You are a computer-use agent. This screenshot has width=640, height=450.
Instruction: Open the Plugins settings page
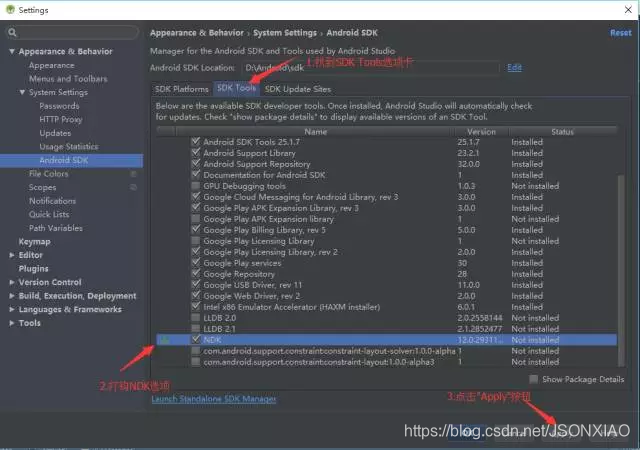33,269
